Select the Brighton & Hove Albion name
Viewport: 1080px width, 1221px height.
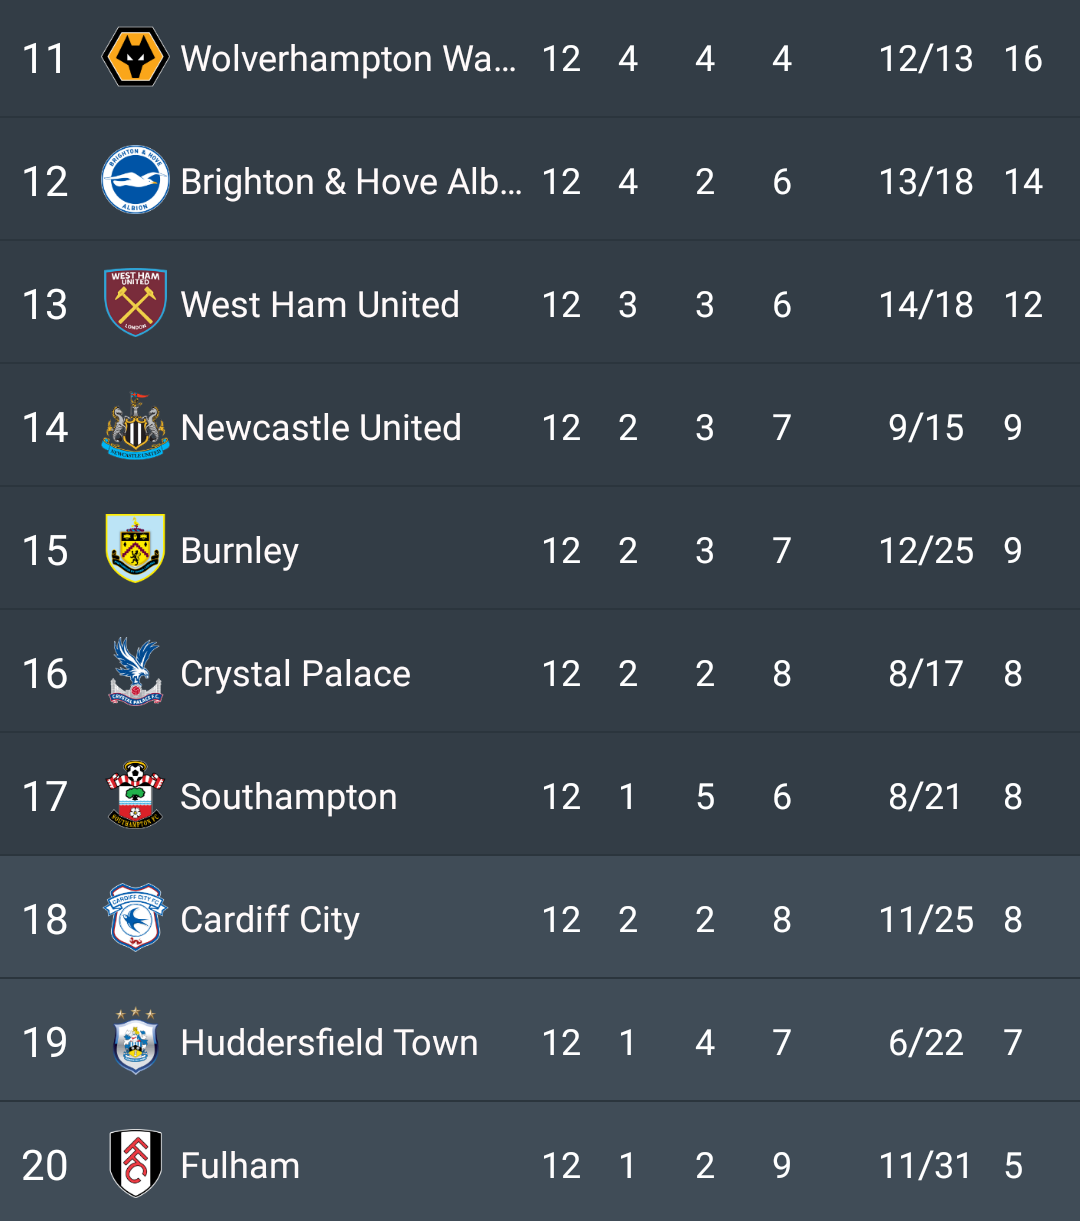[x=351, y=182]
